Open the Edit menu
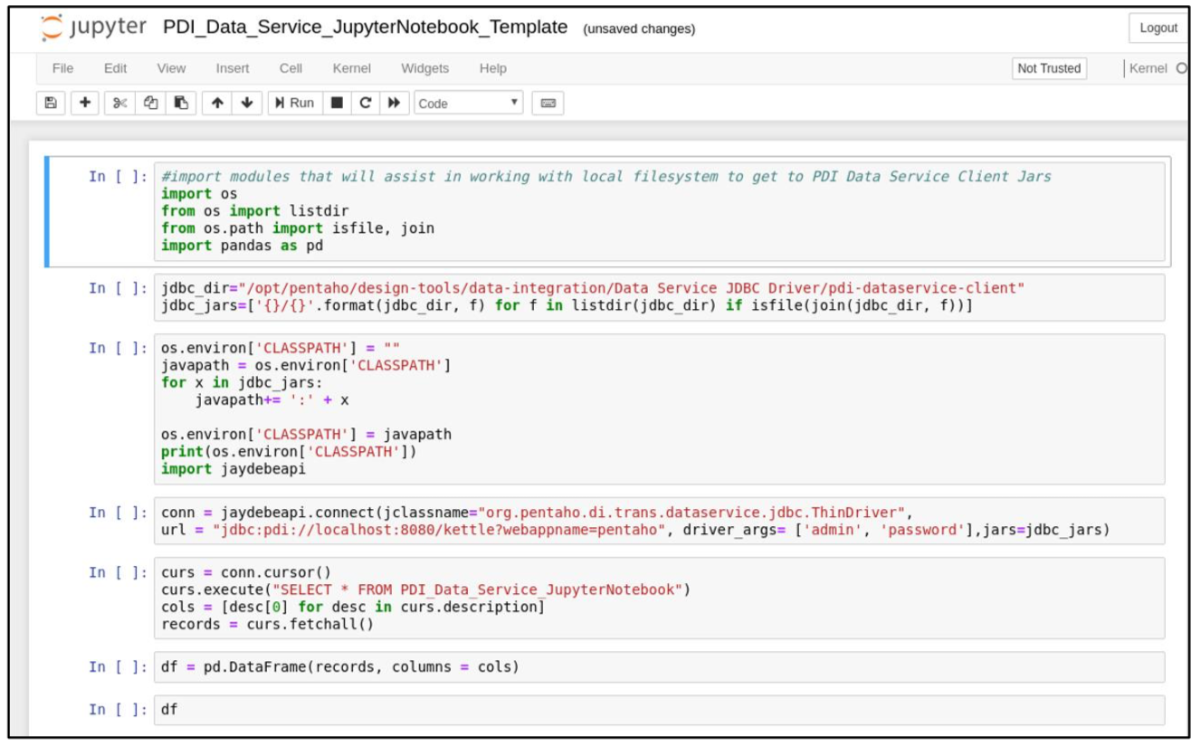Screen dimensions: 1198x746 (115, 68)
